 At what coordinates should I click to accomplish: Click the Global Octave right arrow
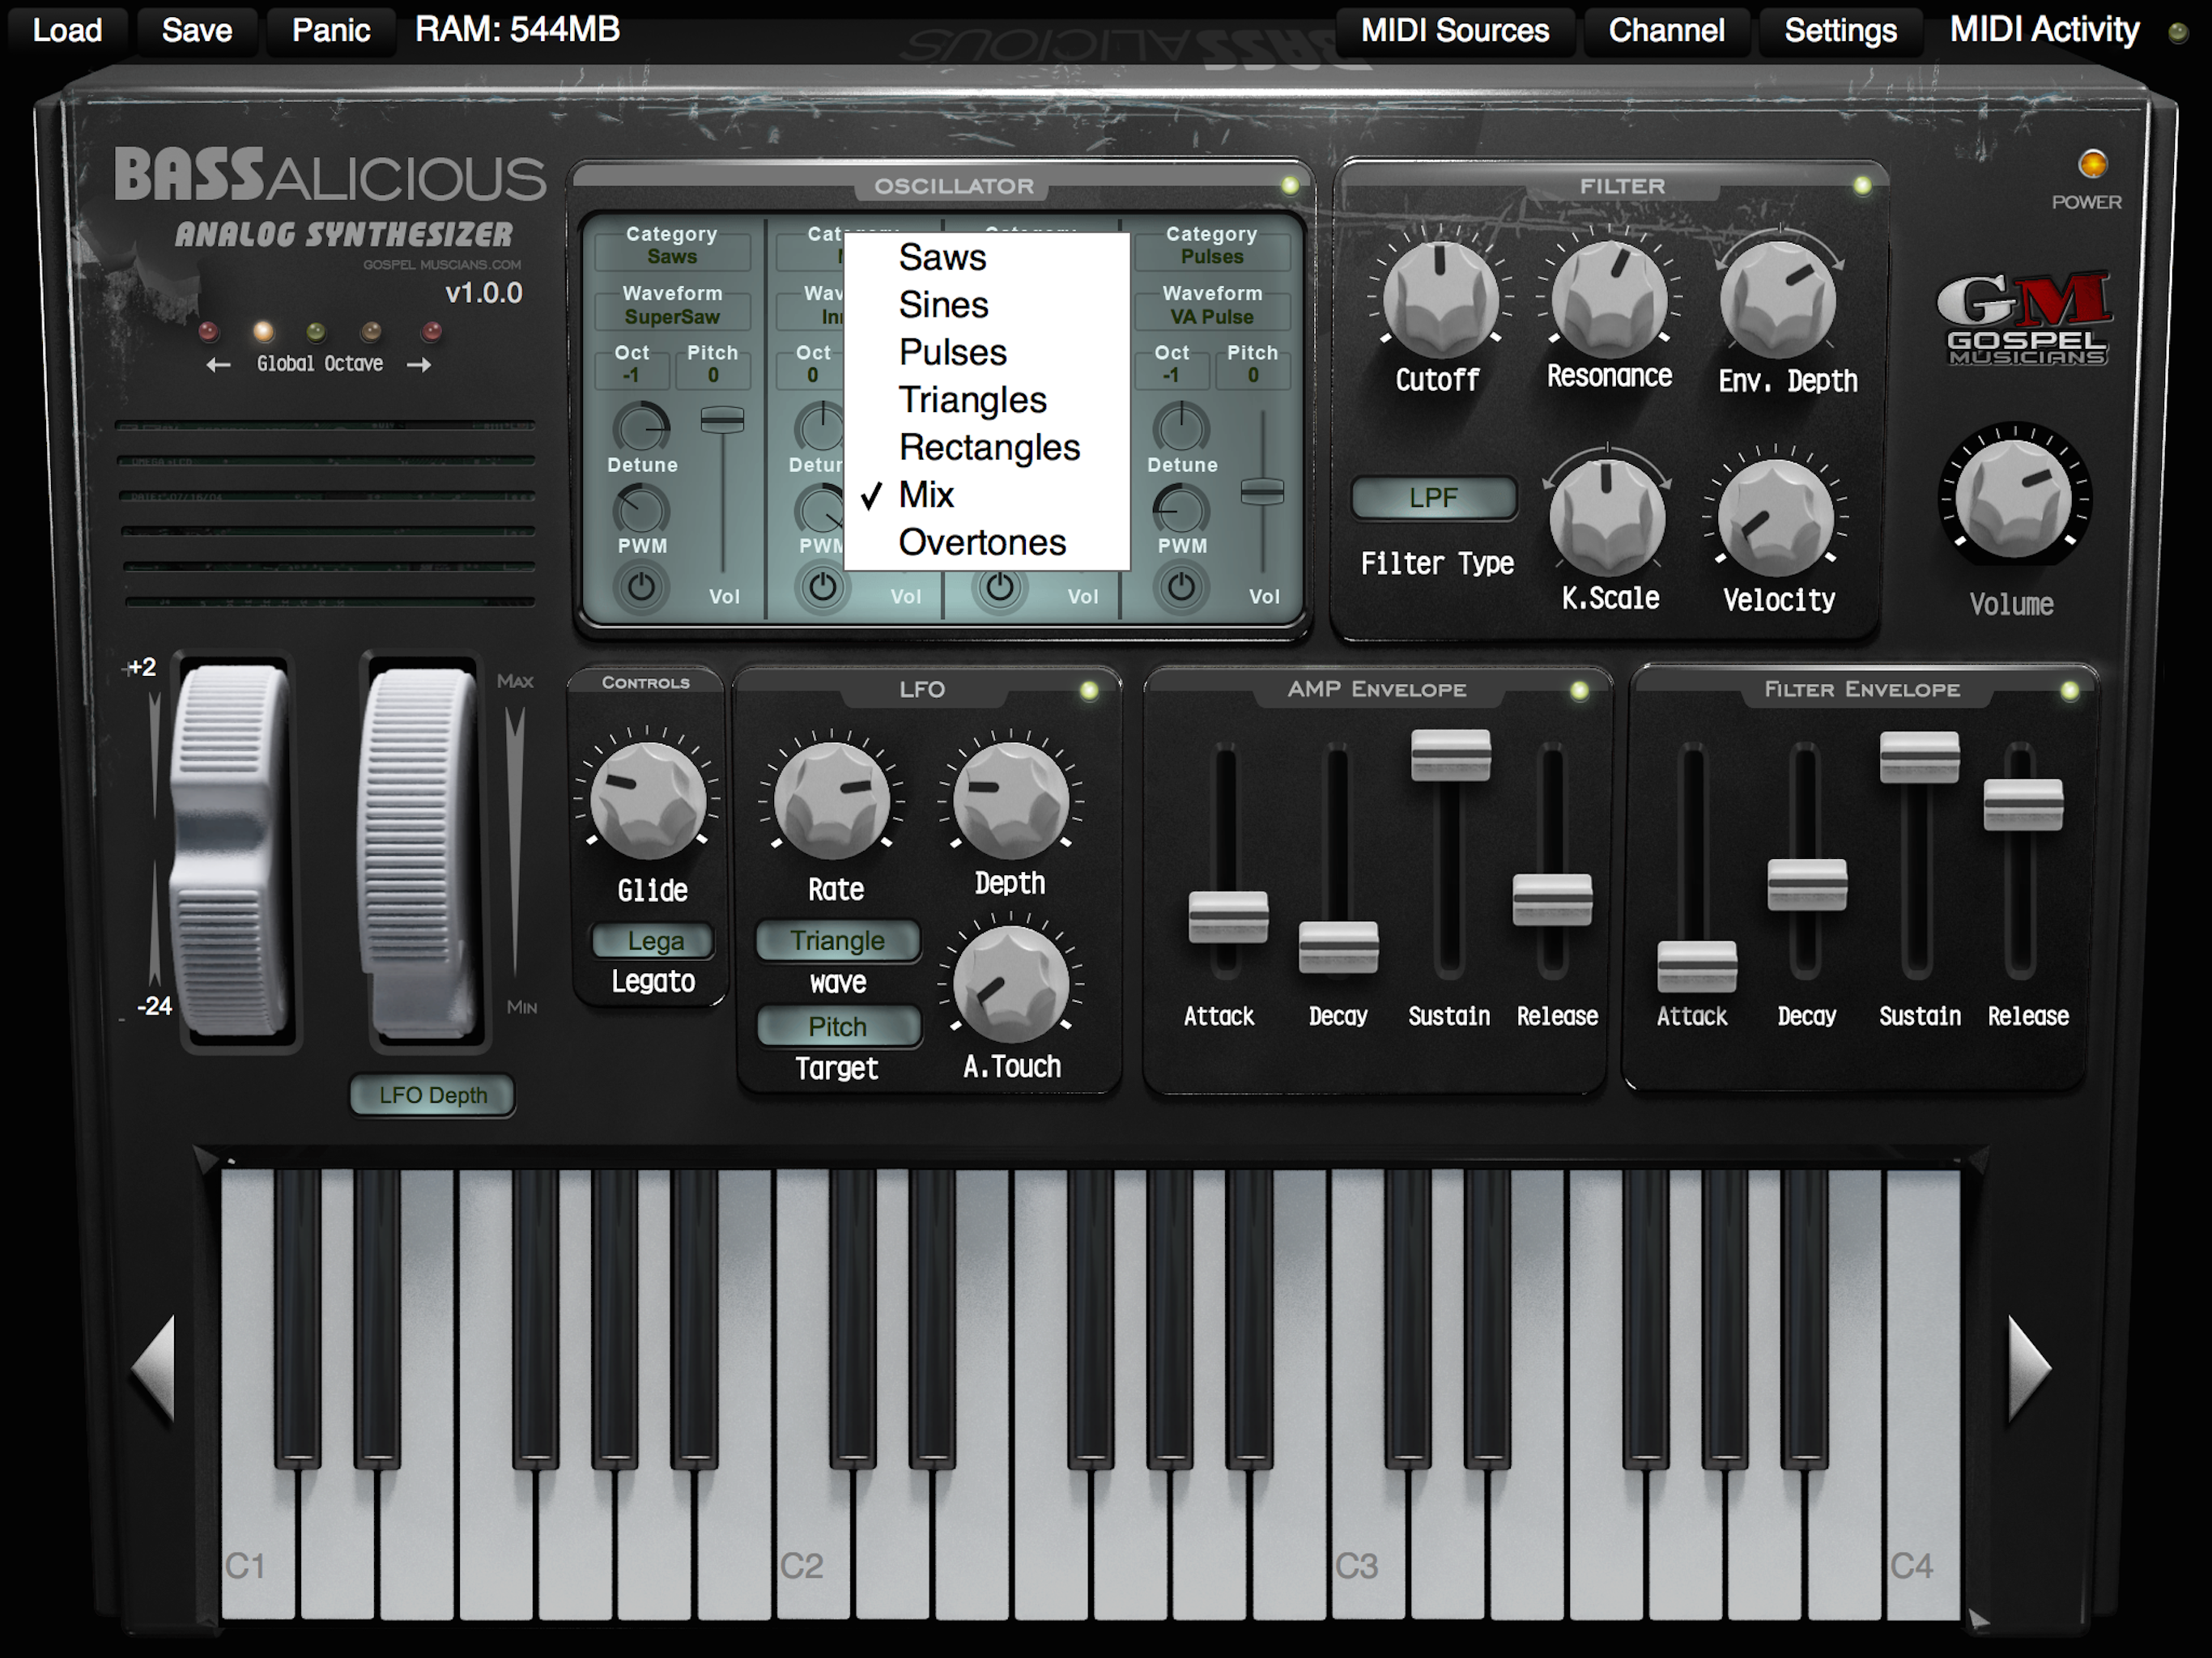pos(420,366)
